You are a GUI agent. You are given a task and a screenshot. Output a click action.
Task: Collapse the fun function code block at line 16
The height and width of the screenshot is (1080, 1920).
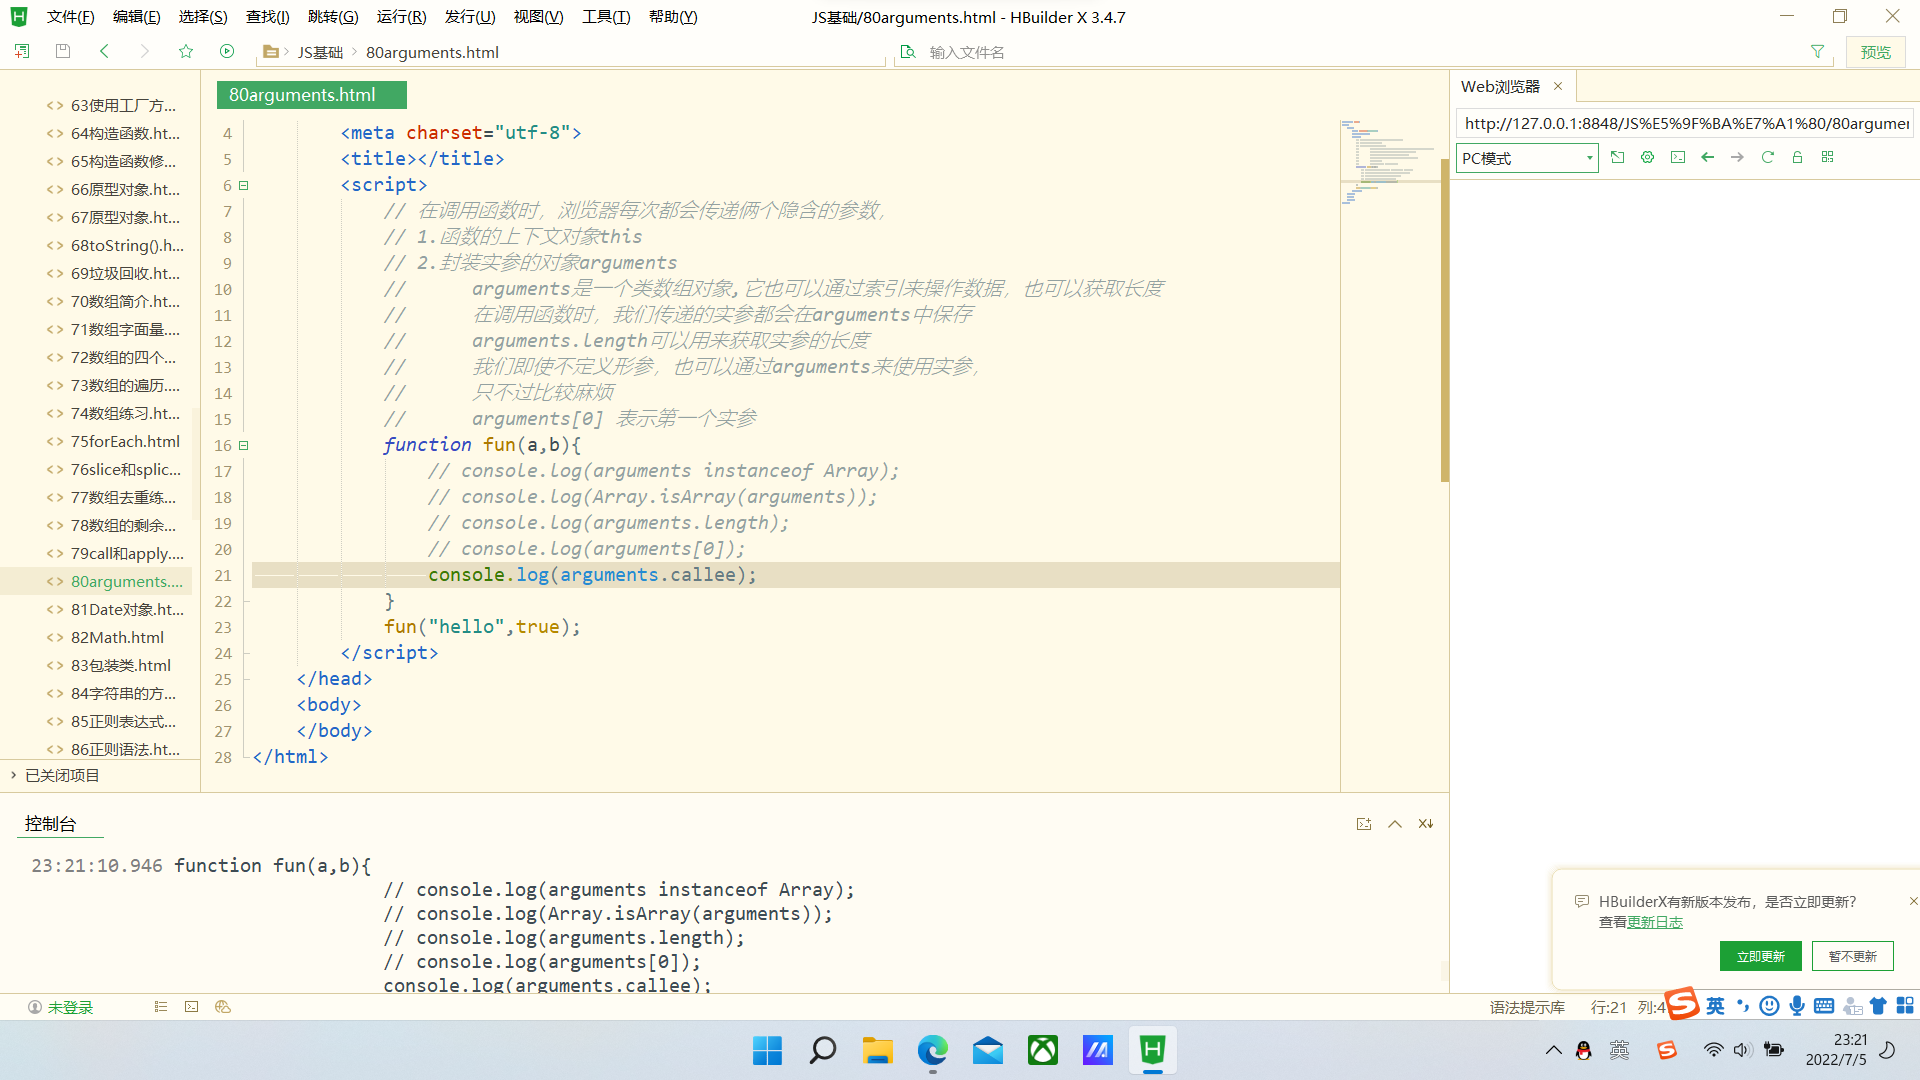[x=243, y=445]
